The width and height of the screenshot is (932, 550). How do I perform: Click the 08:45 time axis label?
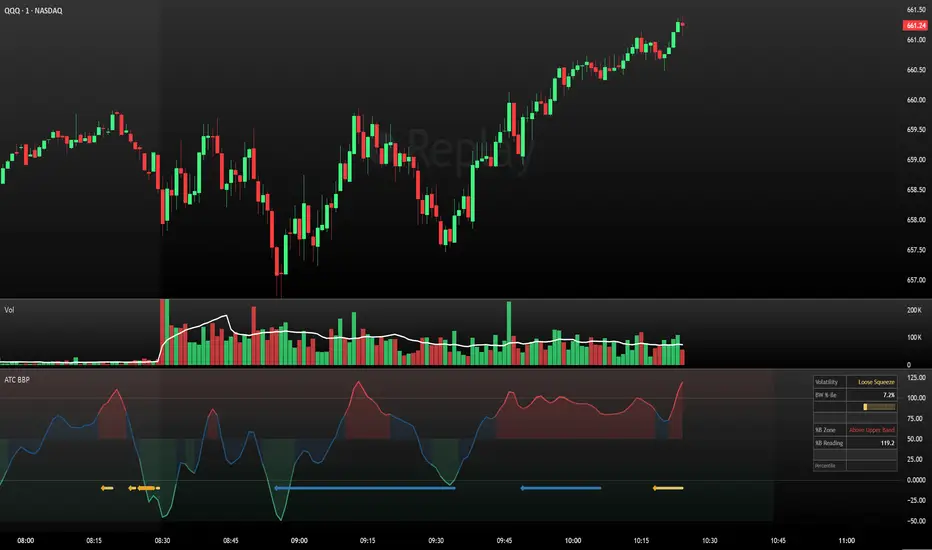(x=231, y=540)
